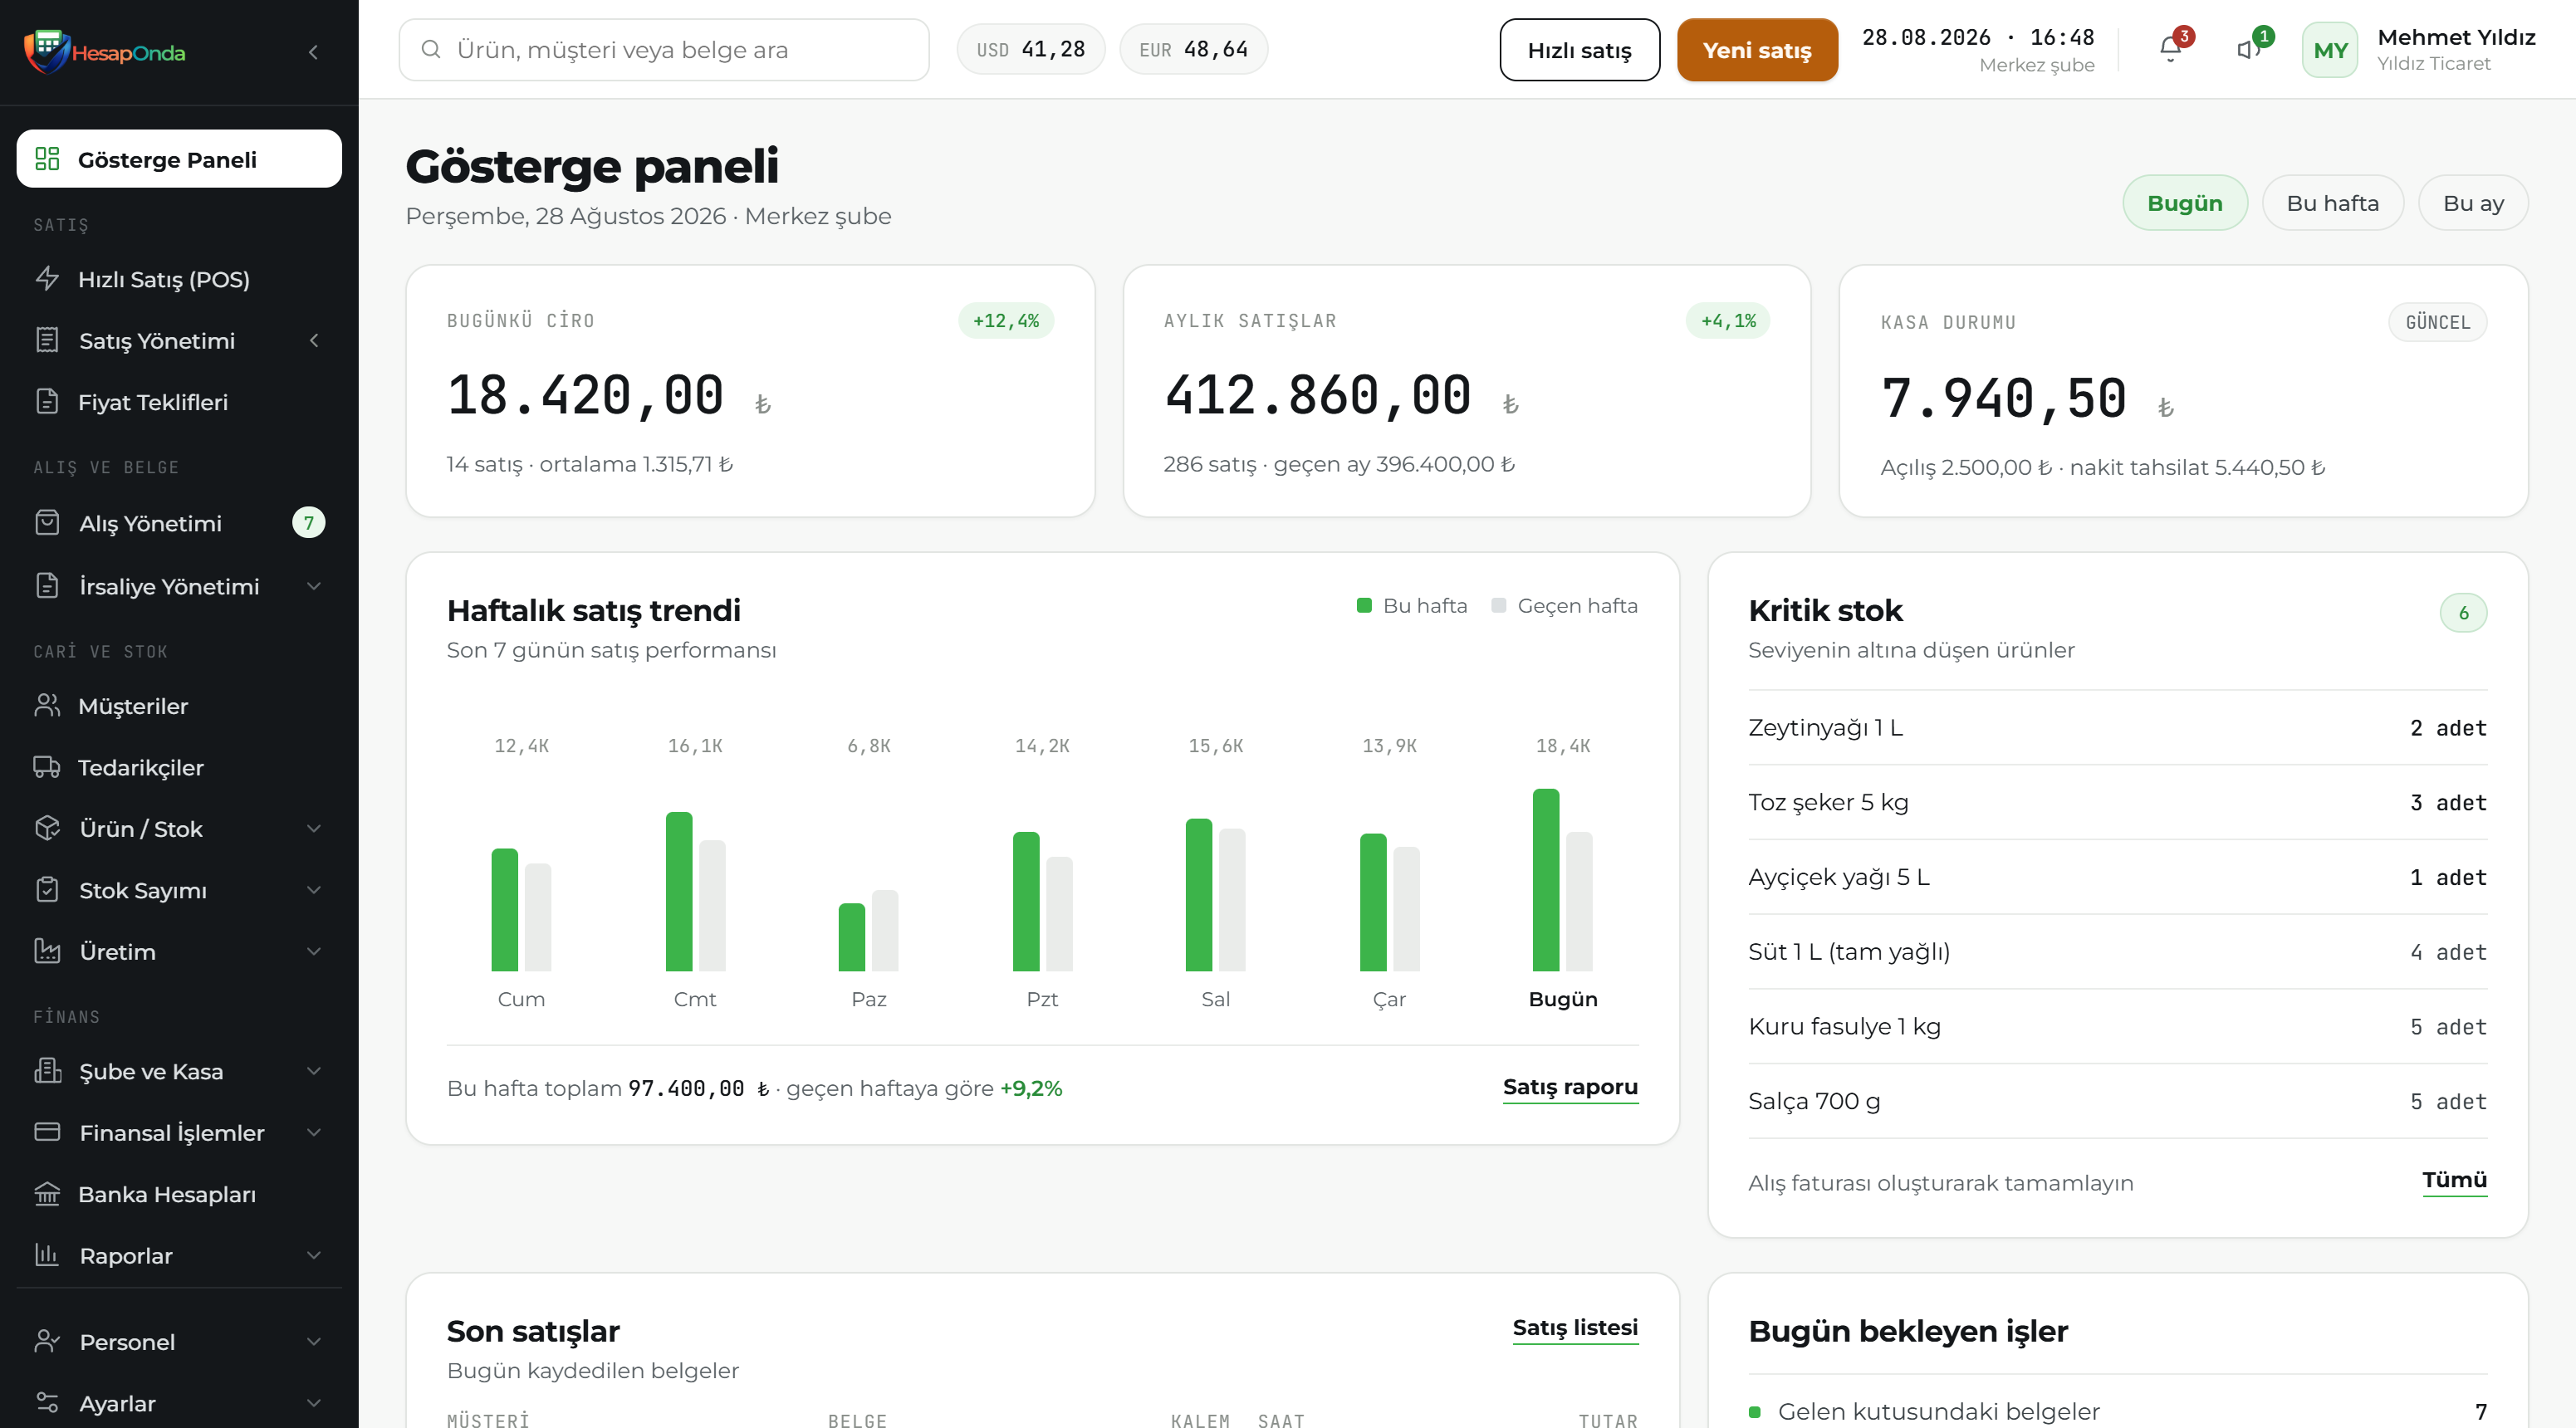
Task: Click the Üretim factory icon
Action: click(x=47, y=951)
